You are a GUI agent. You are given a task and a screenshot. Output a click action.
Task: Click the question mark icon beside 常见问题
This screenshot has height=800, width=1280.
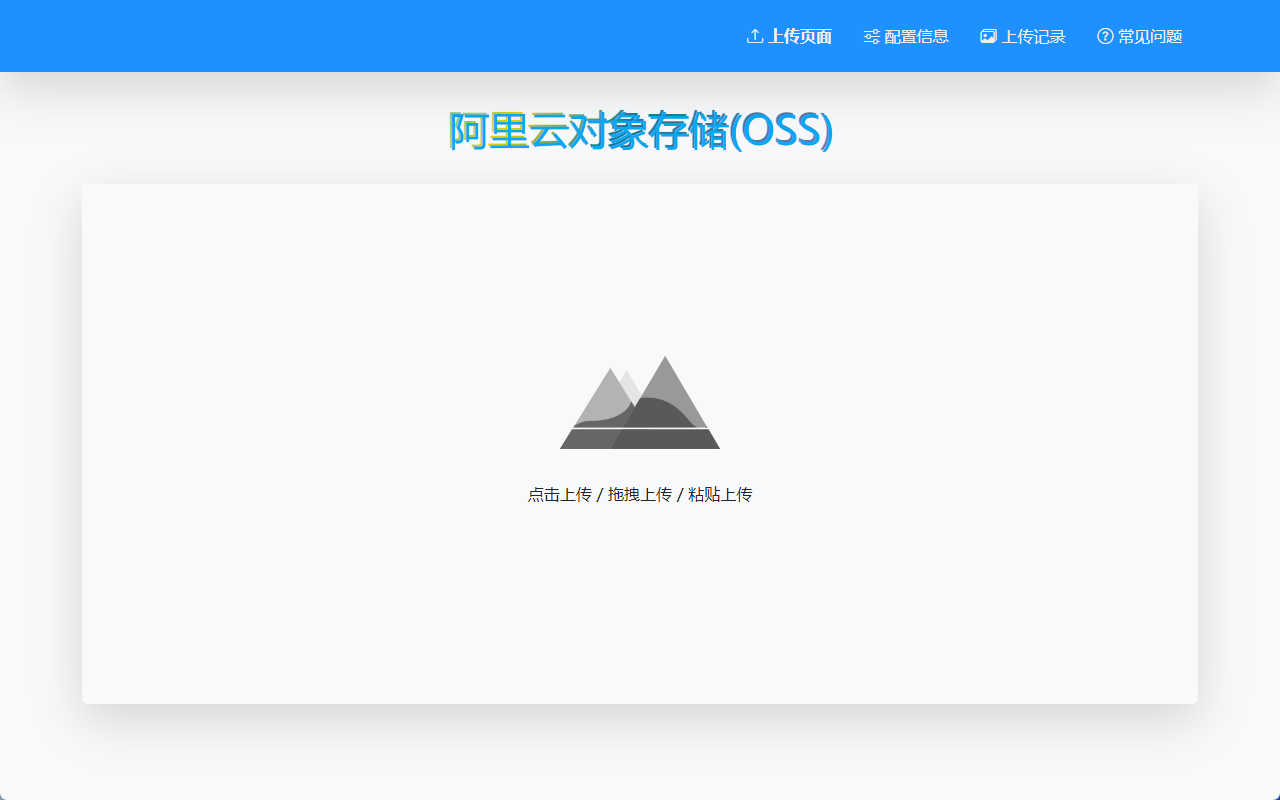[x=1104, y=35]
